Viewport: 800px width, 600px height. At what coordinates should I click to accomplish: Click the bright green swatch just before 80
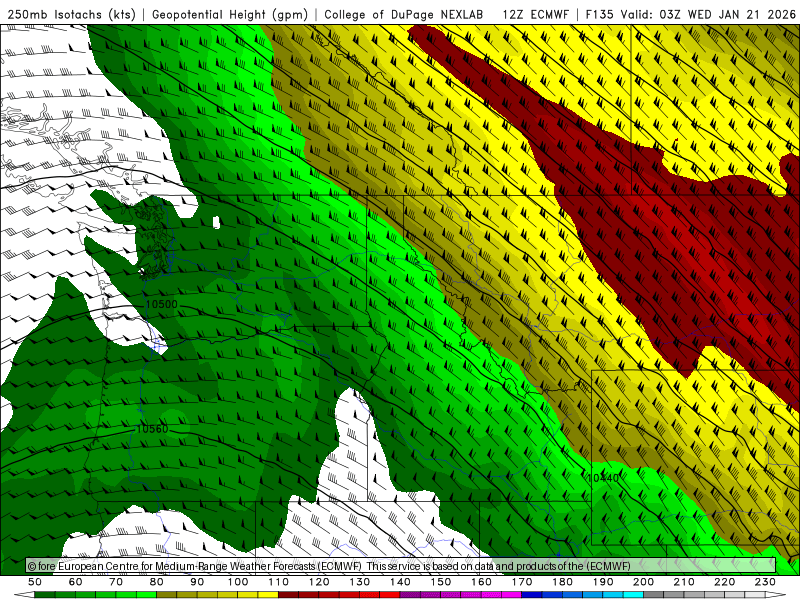pos(146,593)
